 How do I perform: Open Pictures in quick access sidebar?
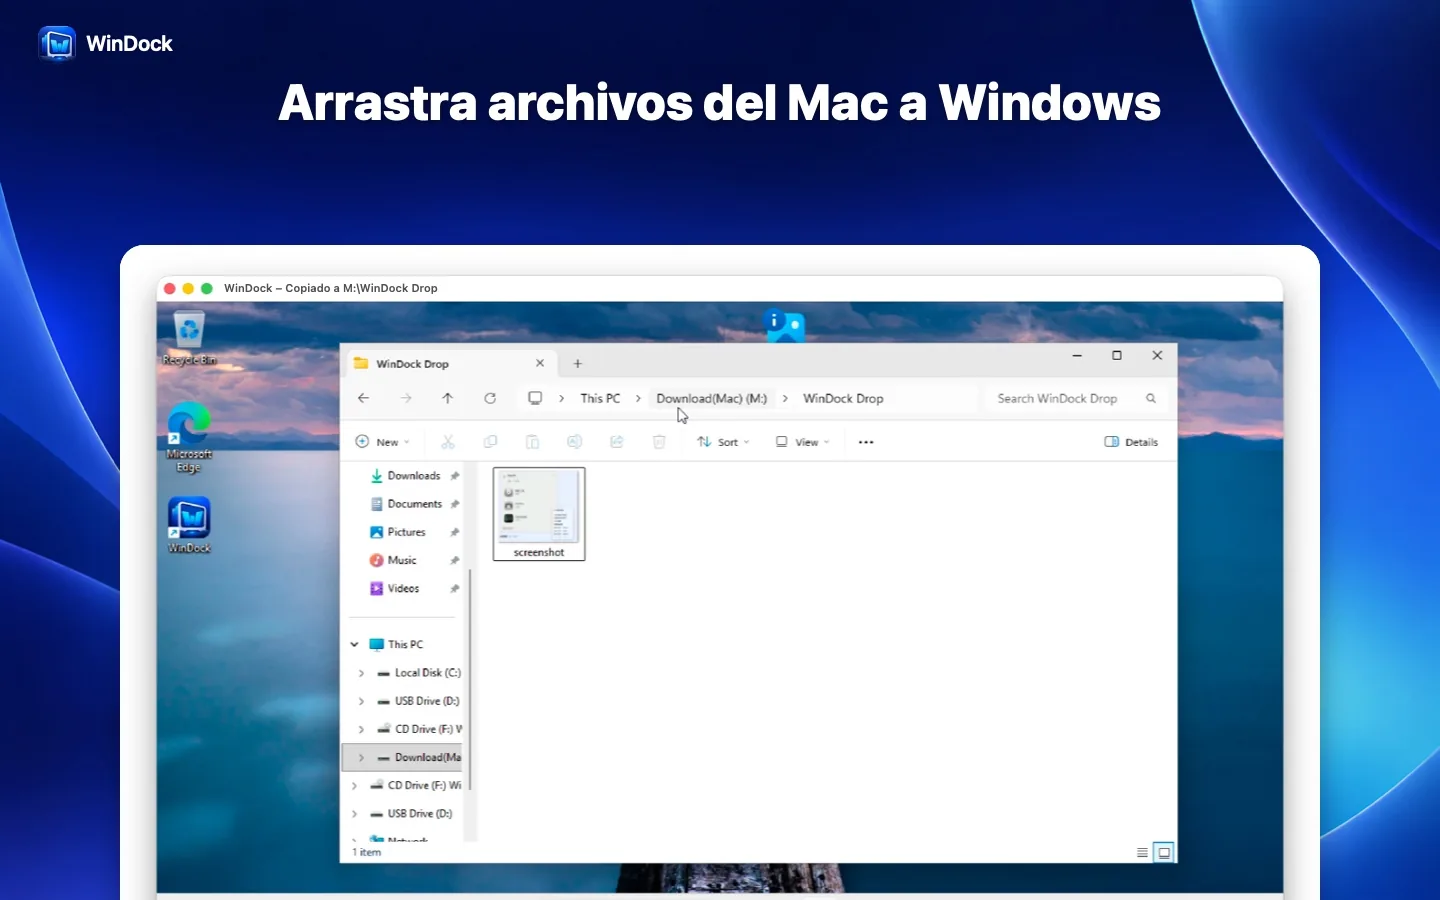[413, 532]
